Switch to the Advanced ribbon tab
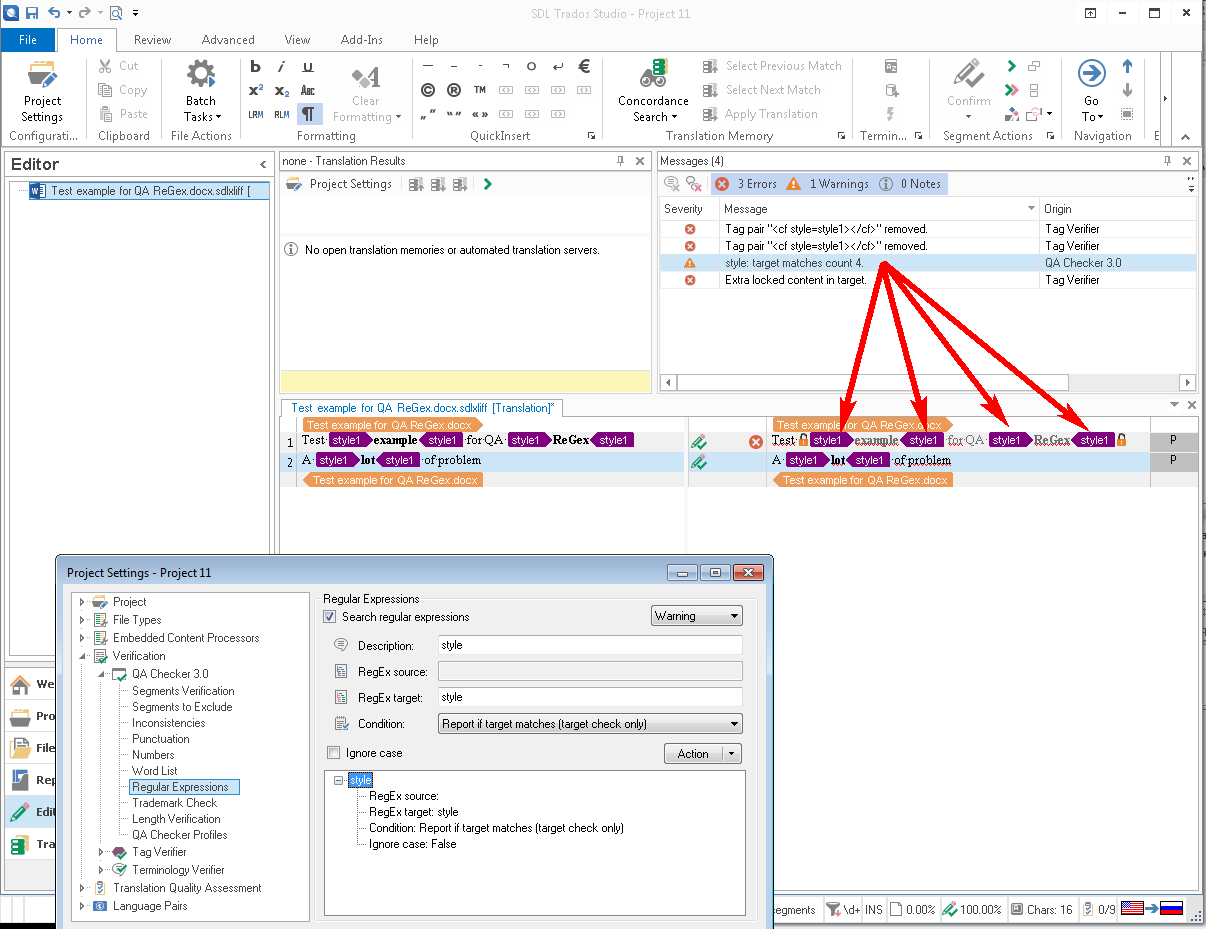This screenshot has height=929, width=1206. [x=228, y=40]
